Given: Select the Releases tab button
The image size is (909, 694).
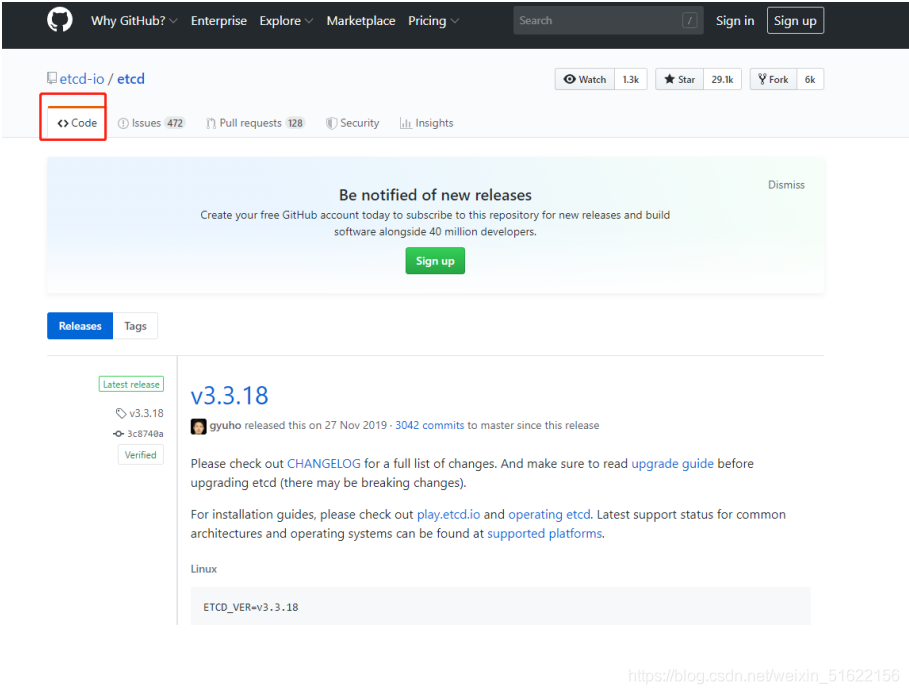Looking at the screenshot, I should click(80, 326).
